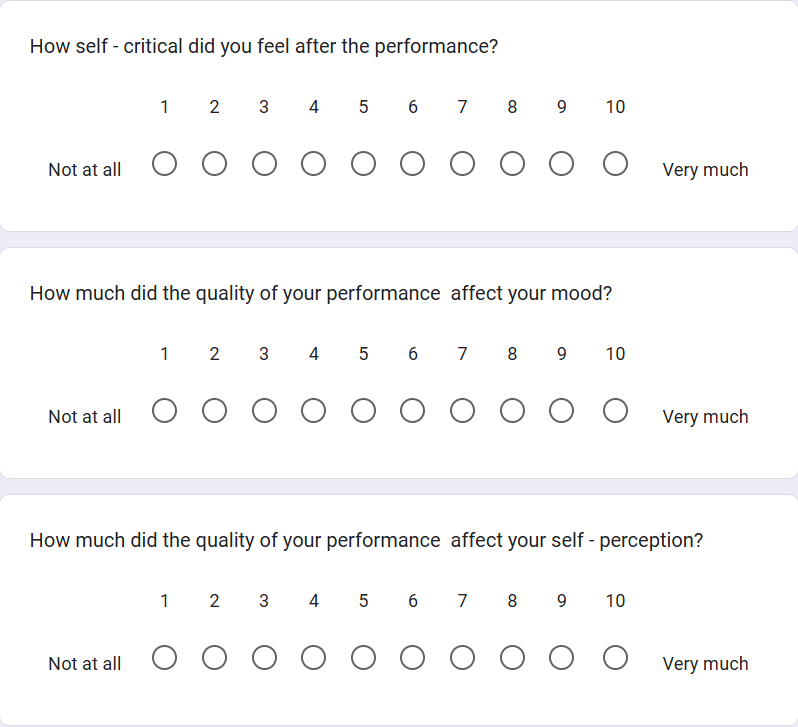Viewport: 798px width, 727px height.
Task: Select 1 for the self-perception question
Action: (x=165, y=657)
